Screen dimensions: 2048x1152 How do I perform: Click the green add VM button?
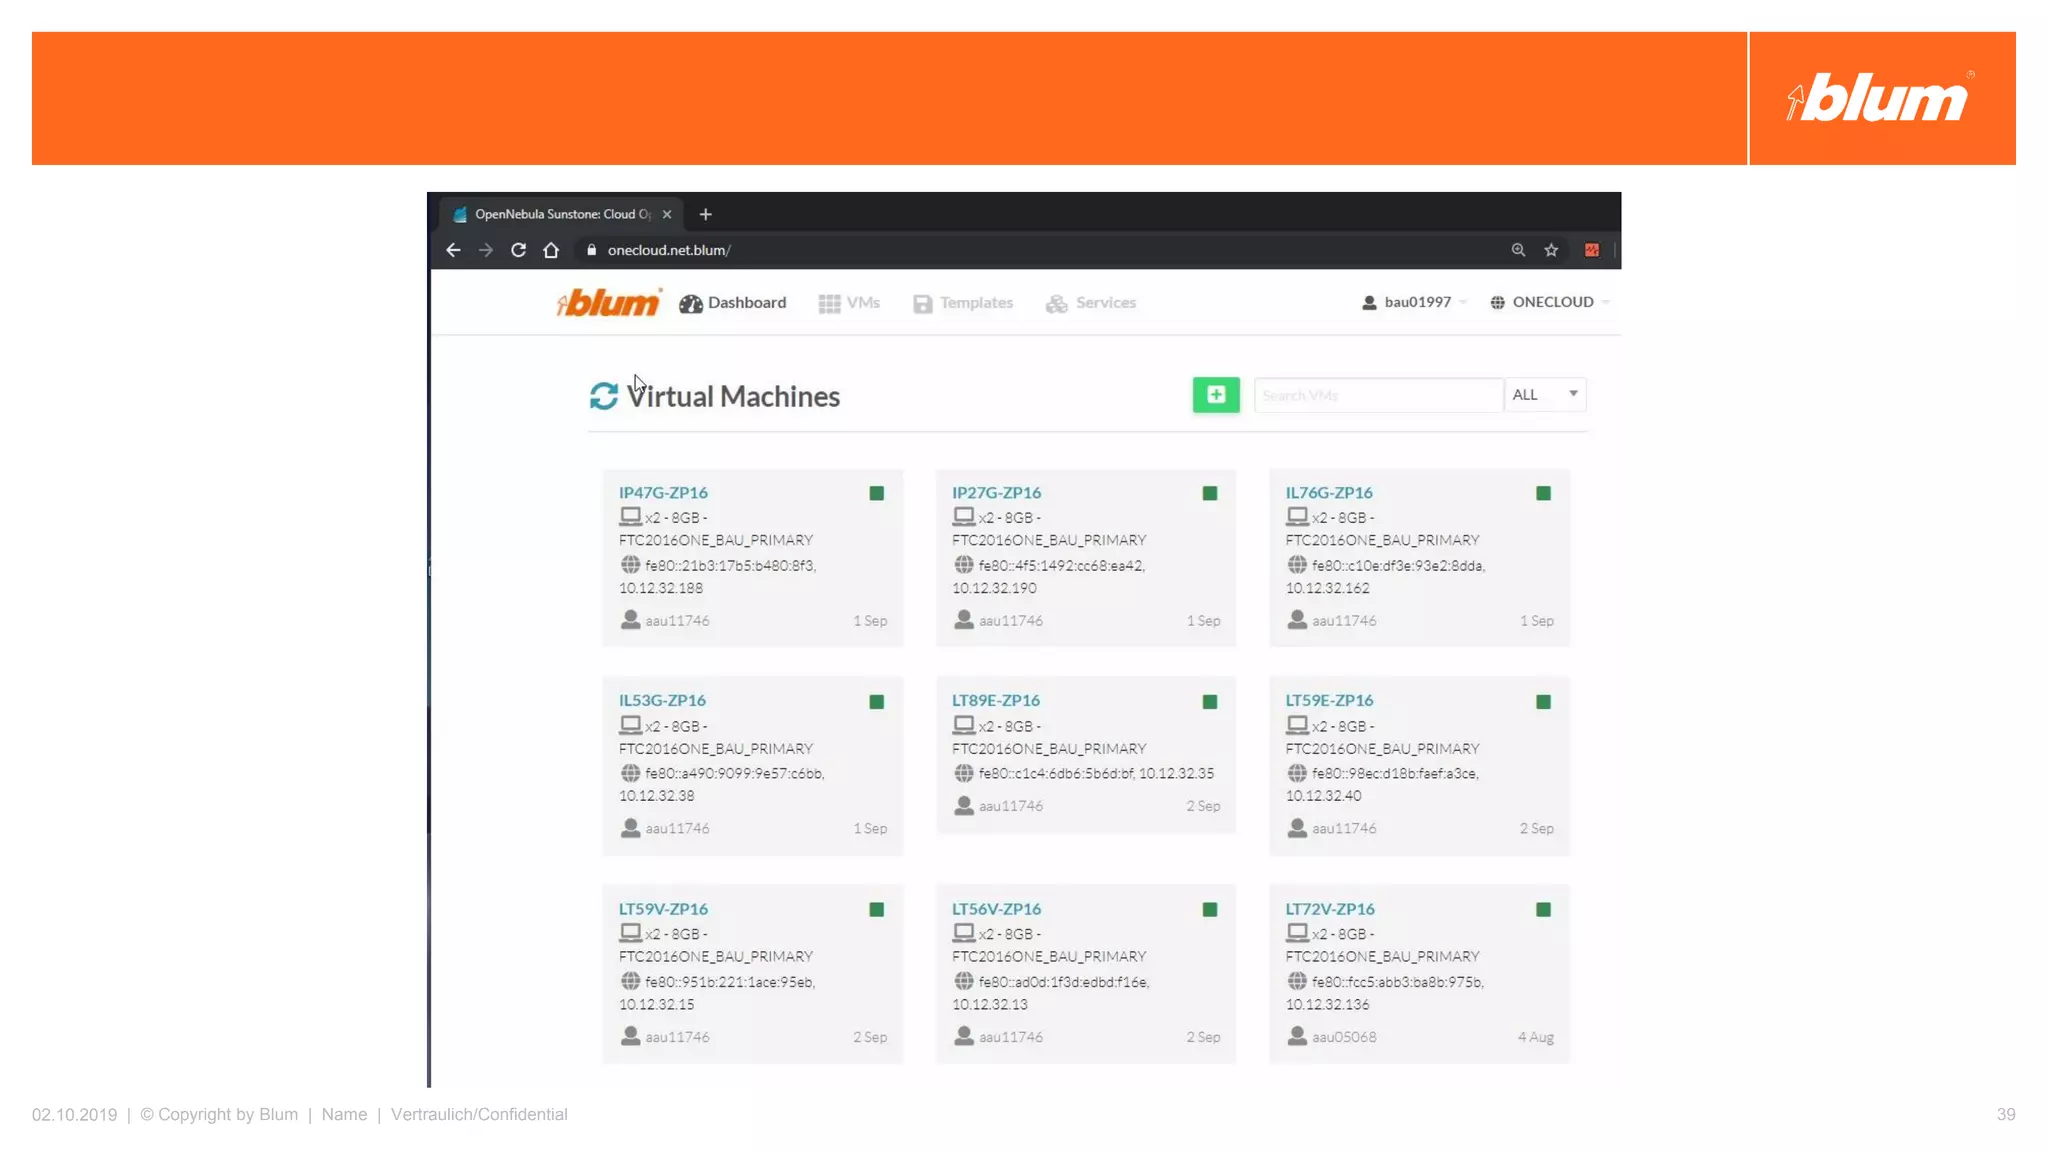(x=1215, y=395)
